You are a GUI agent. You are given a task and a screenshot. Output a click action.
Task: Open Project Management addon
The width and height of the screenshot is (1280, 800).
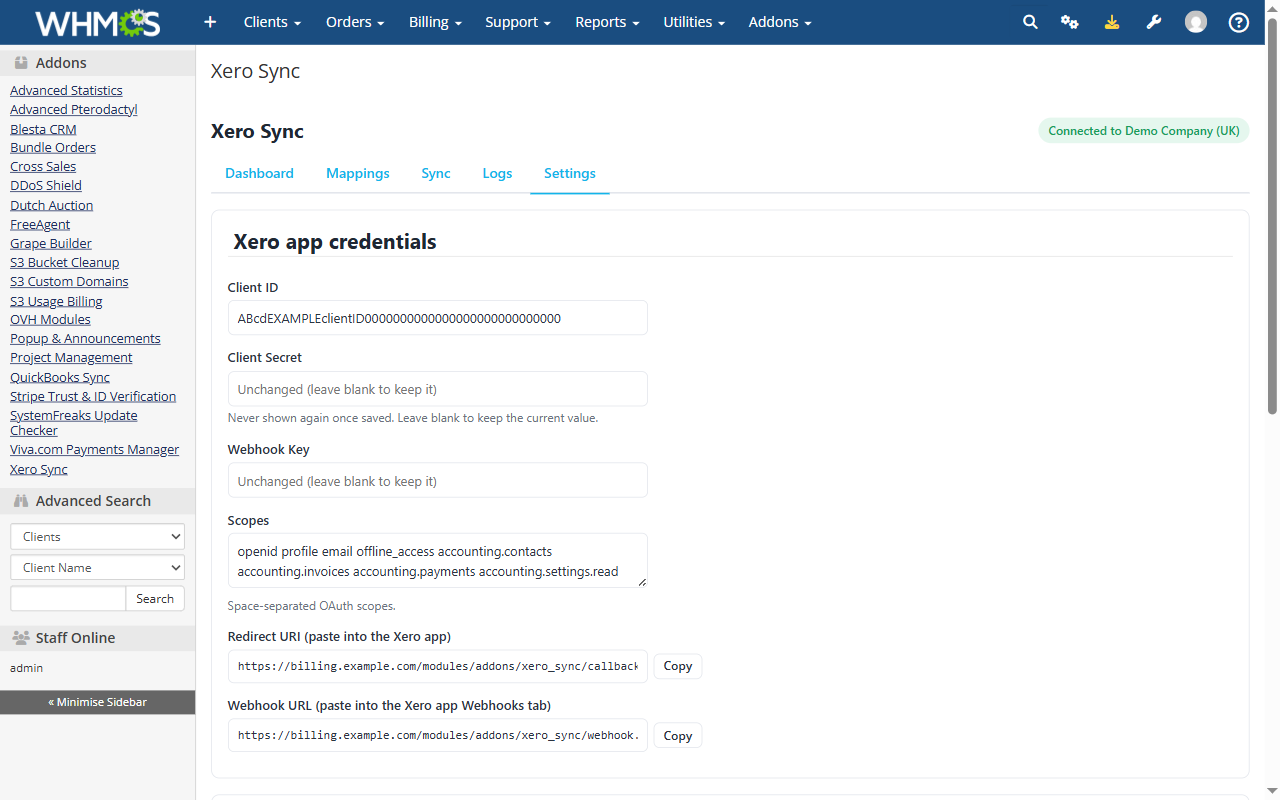(71, 358)
